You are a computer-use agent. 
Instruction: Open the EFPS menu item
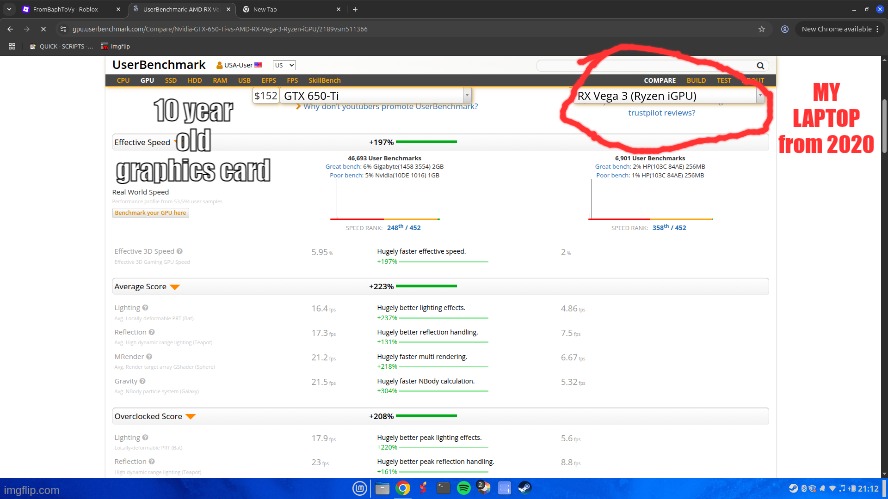[268, 80]
